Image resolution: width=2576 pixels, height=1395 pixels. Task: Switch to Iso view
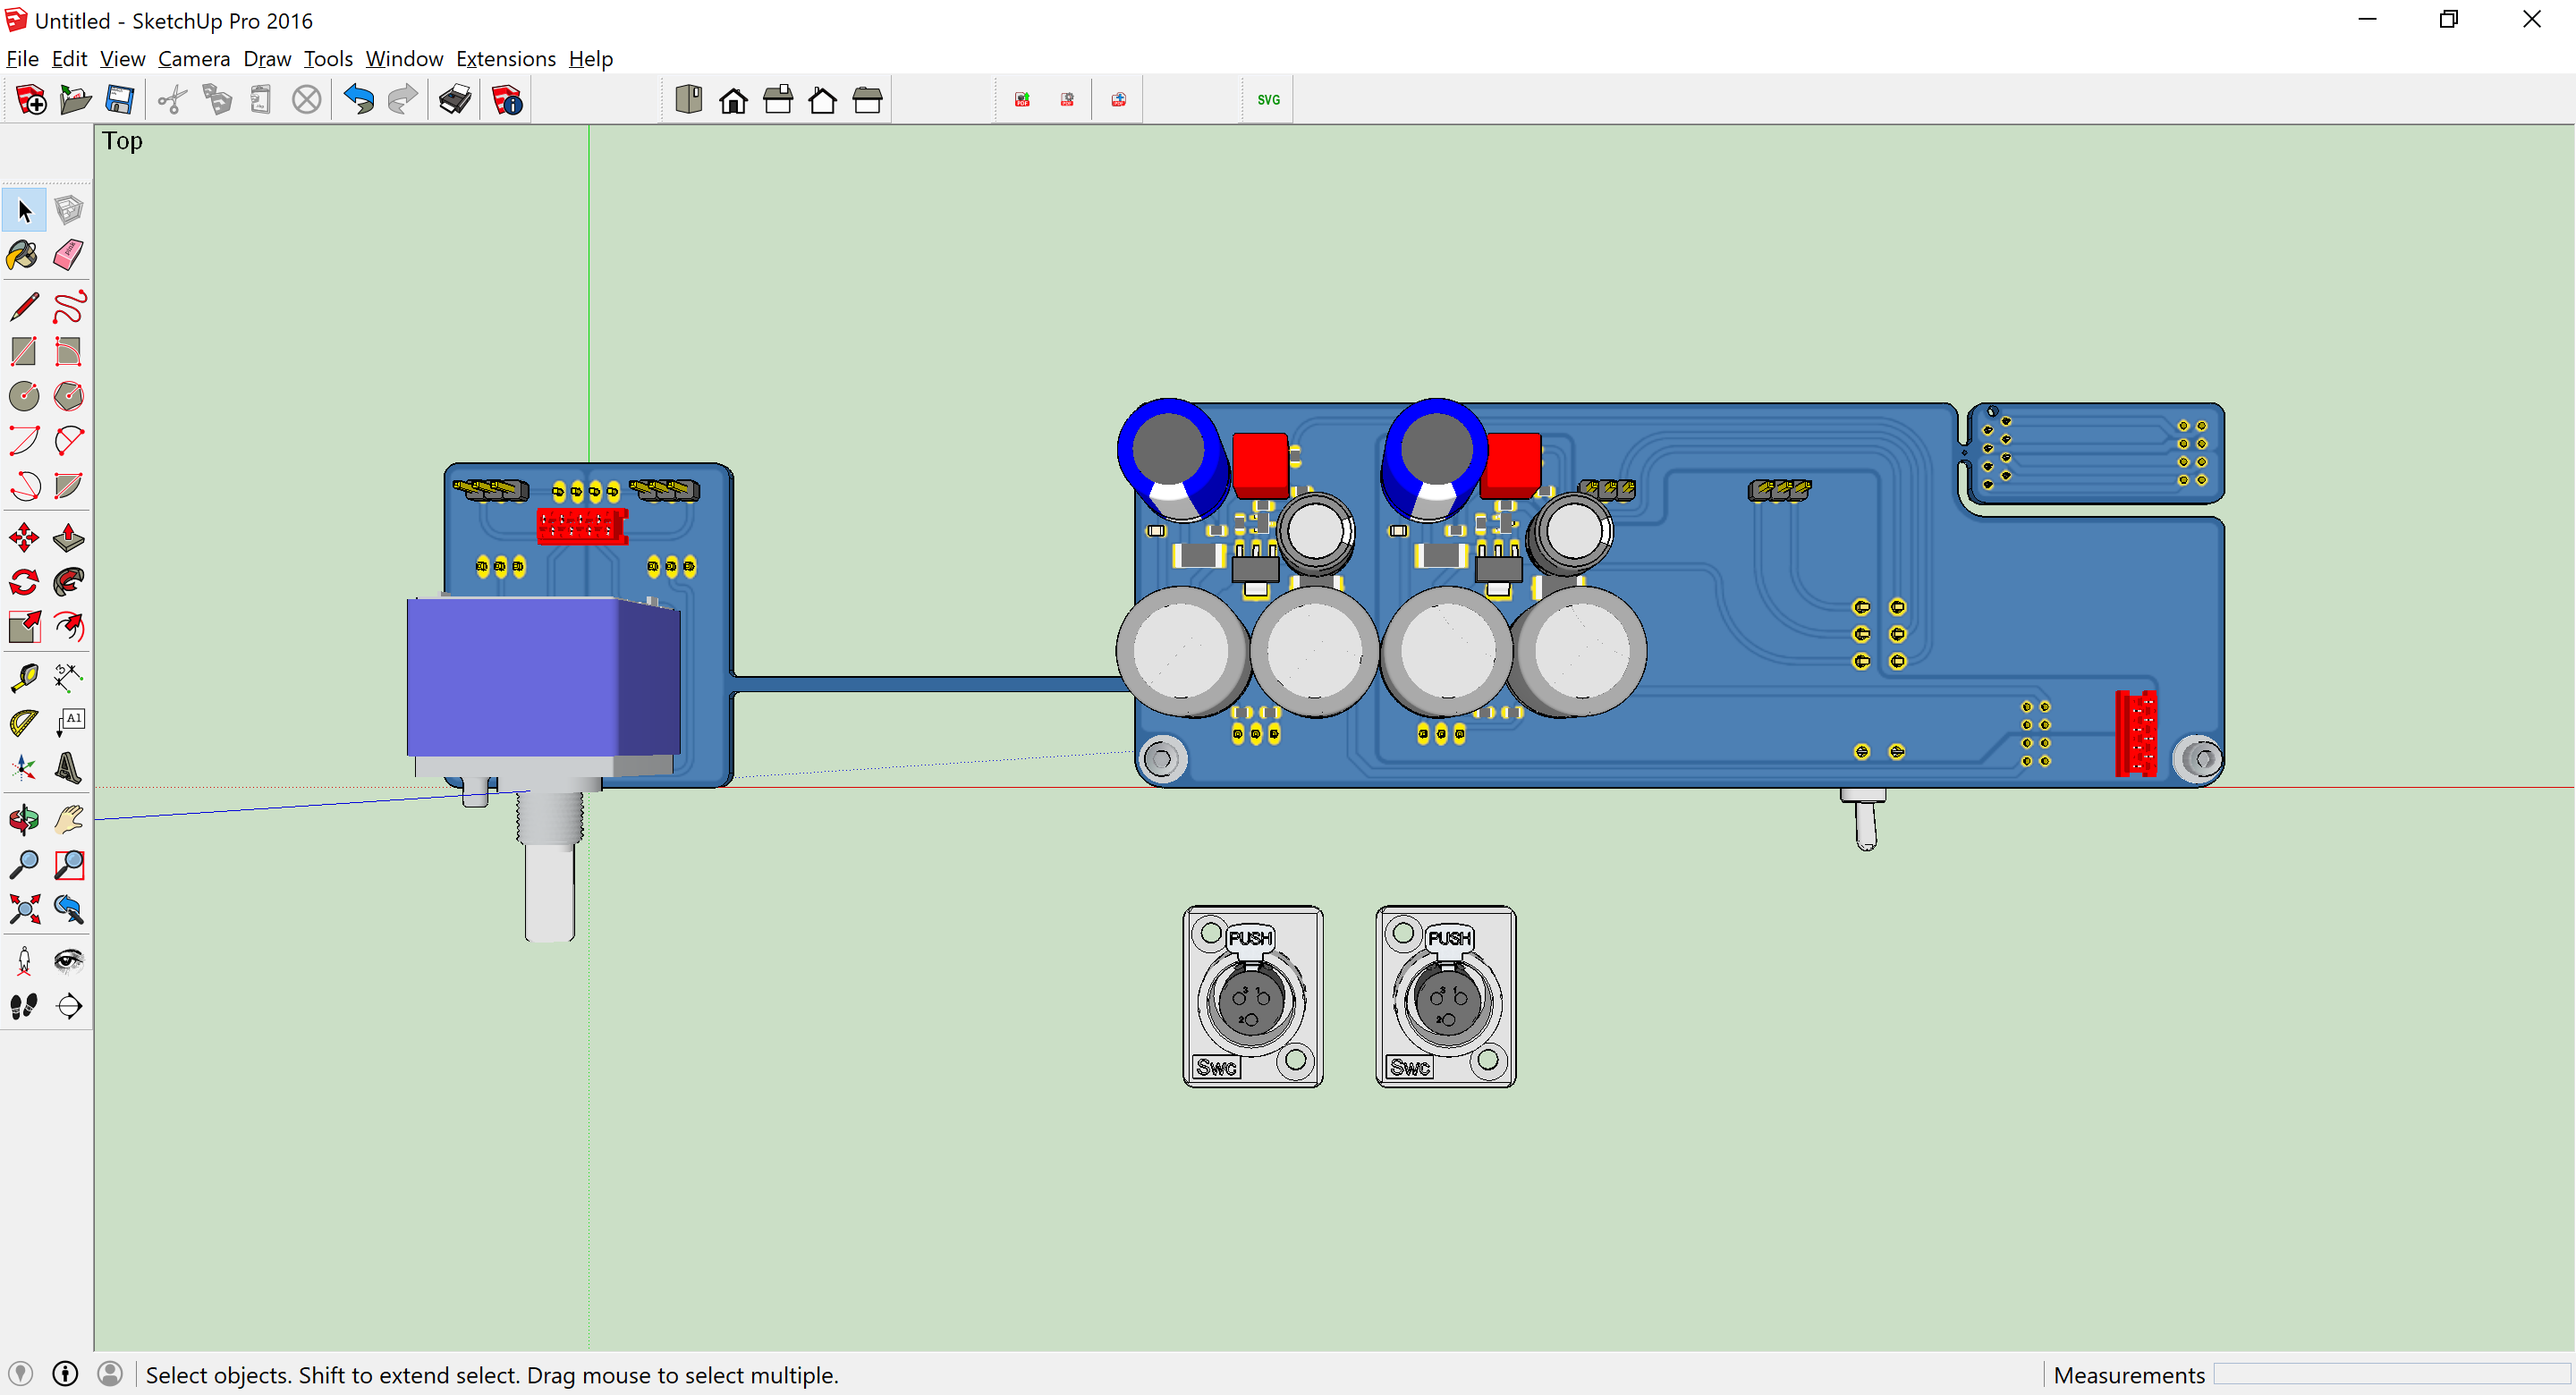click(689, 100)
